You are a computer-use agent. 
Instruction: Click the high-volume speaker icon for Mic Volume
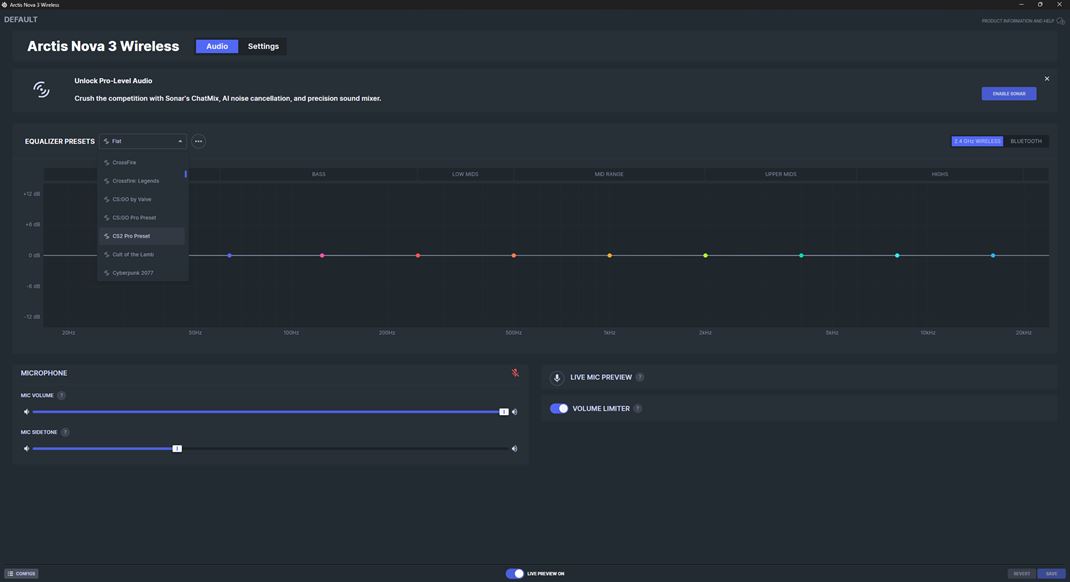point(515,411)
